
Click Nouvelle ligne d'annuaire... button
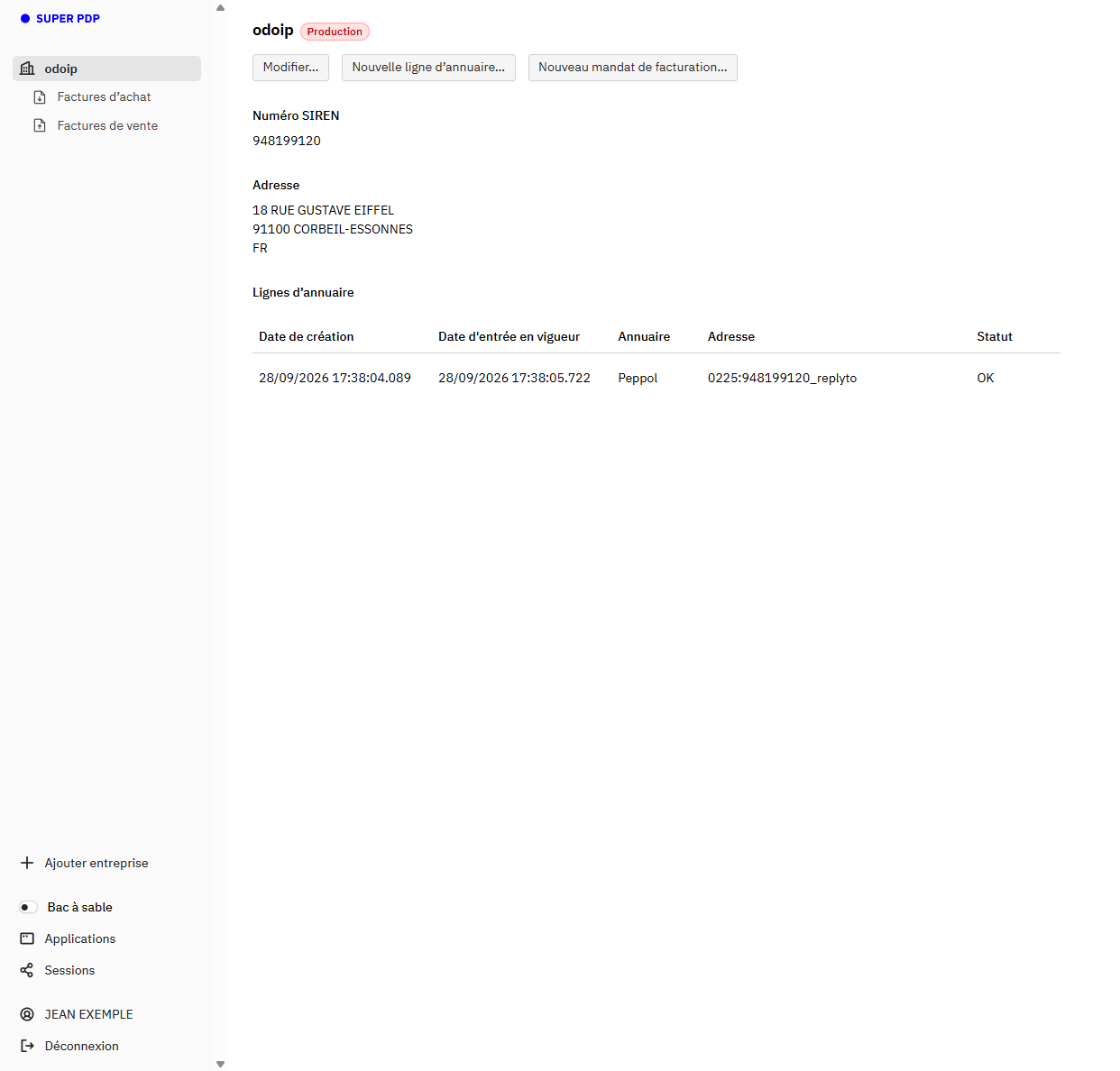tap(429, 68)
